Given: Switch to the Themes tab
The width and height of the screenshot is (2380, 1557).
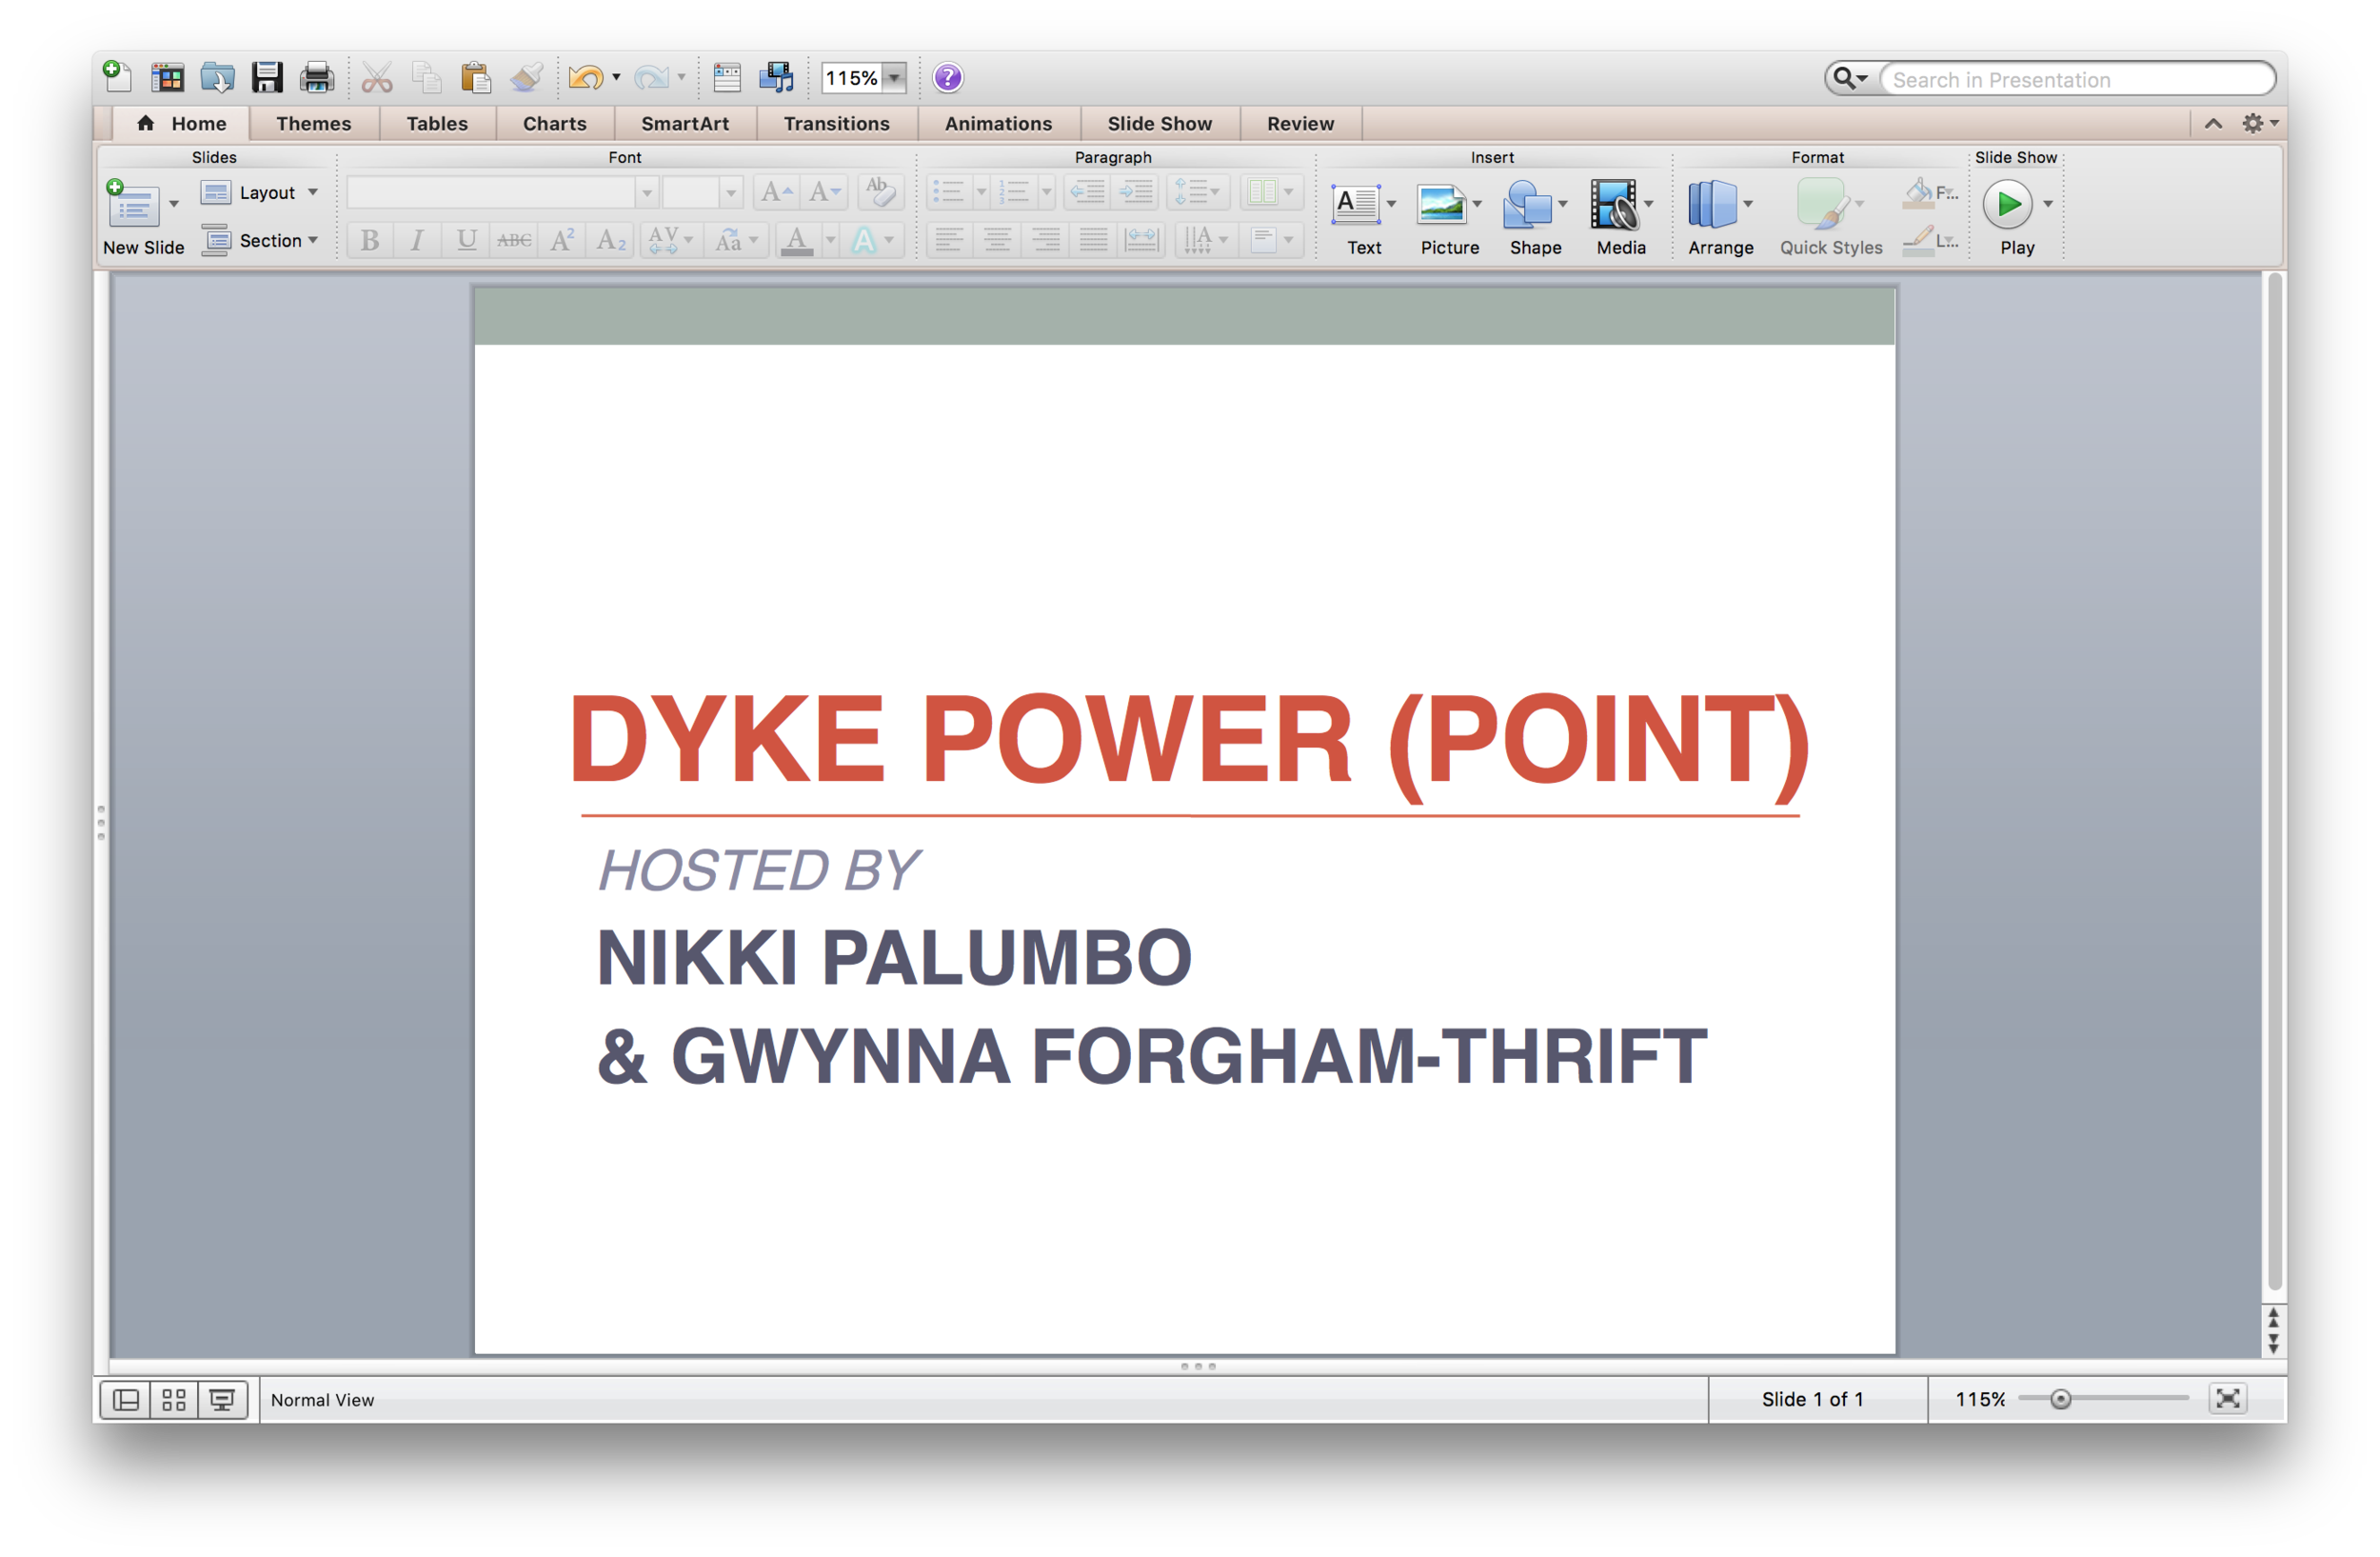Looking at the screenshot, I should (x=313, y=124).
